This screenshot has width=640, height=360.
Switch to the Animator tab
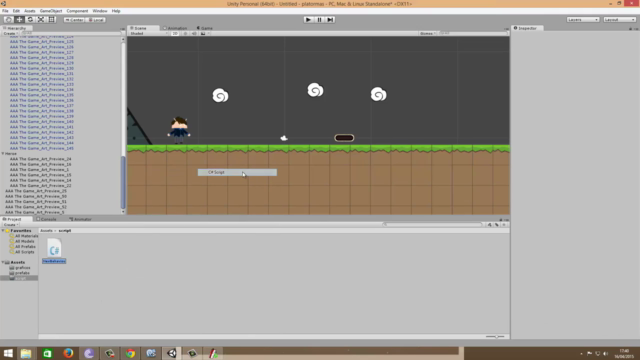81,219
